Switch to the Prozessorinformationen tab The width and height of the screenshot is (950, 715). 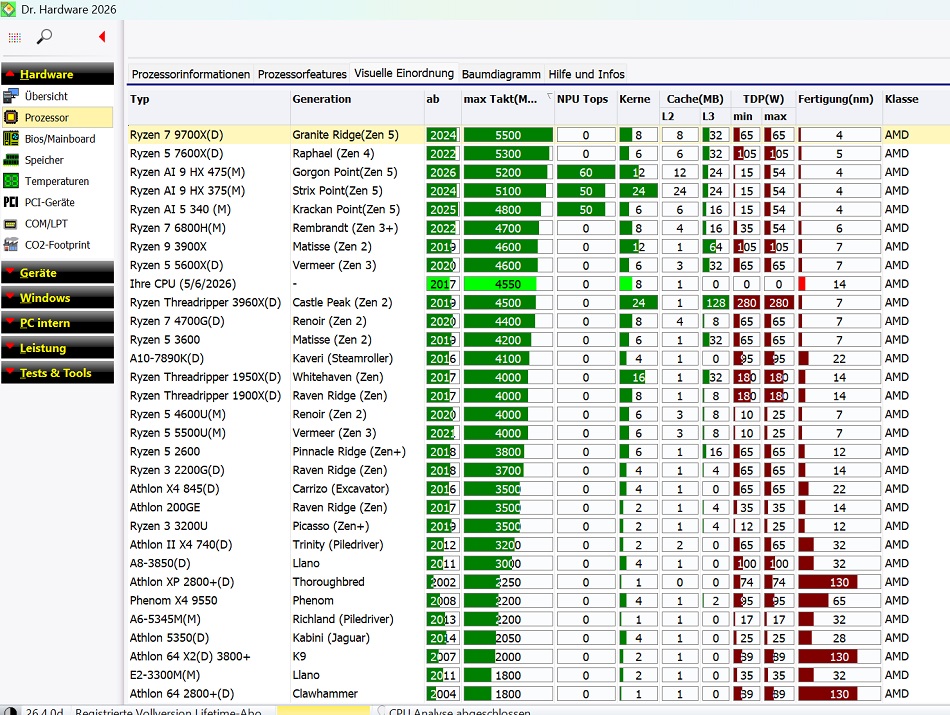click(191, 74)
